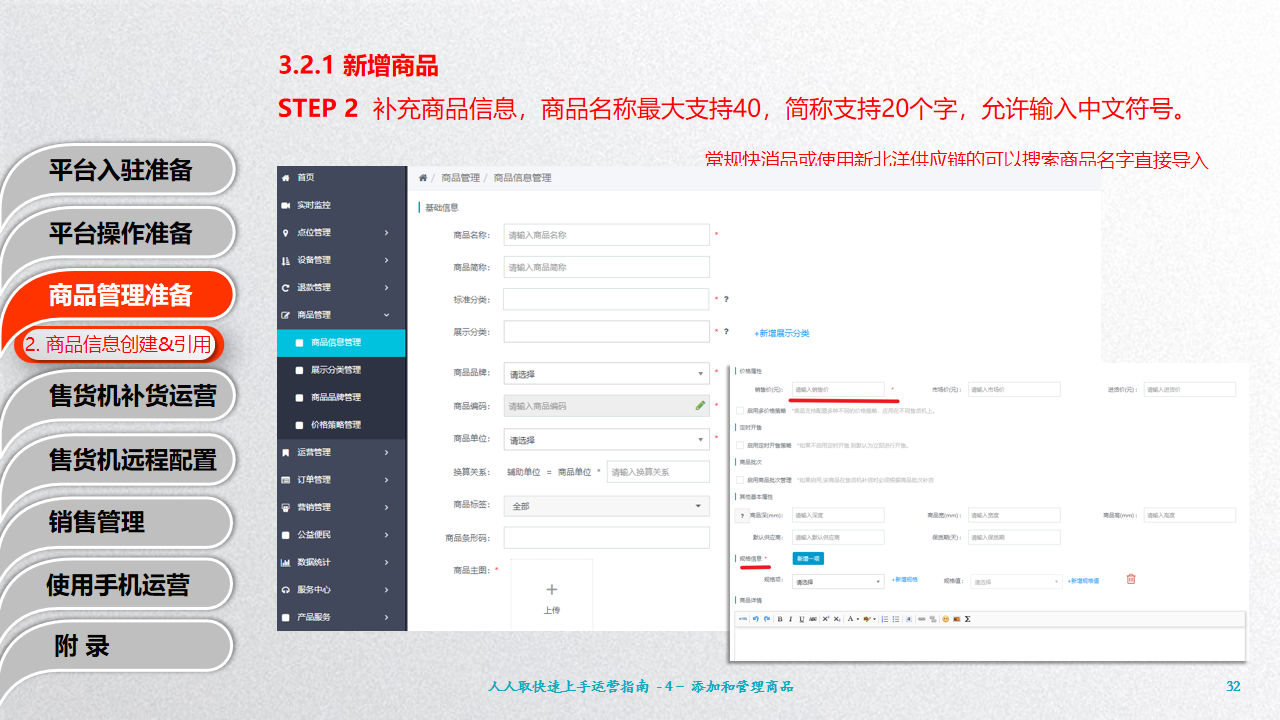Image resolution: width=1280 pixels, height=720 pixels.
Task: Click the 实时监控 camera icon in sidebar
Action: [286, 205]
